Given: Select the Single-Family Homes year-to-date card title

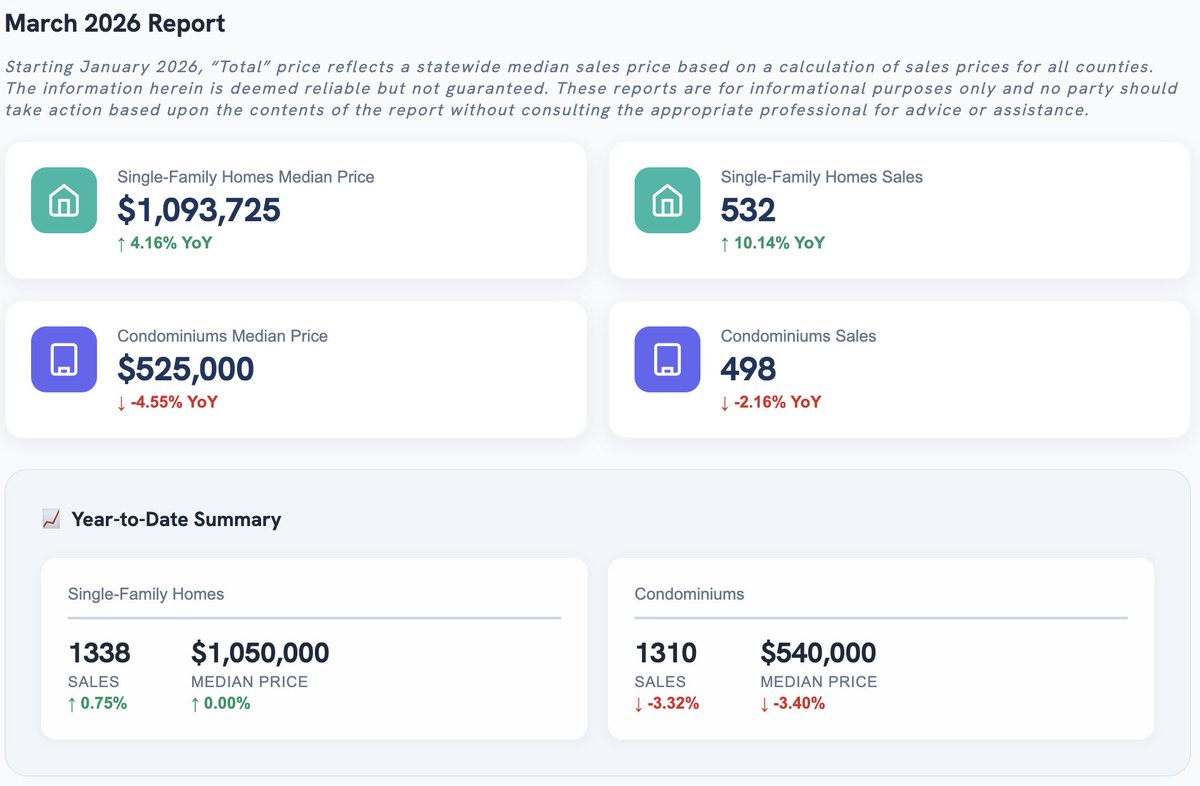Looking at the screenshot, I should [x=146, y=594].
